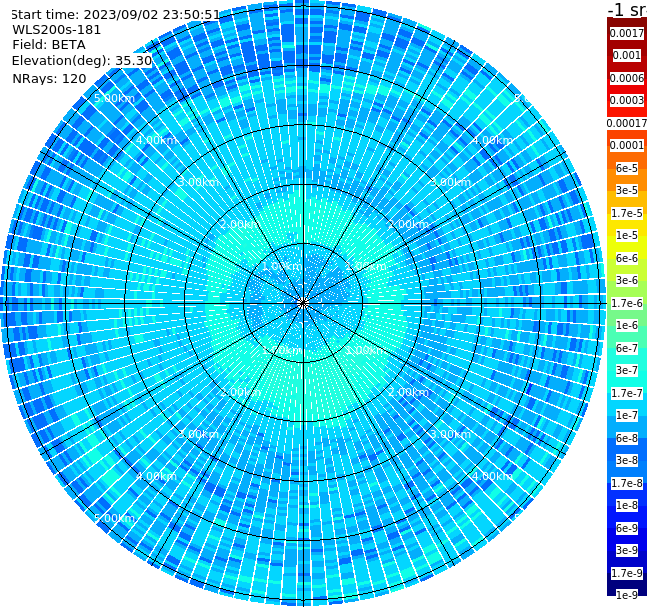The width and height of the screenshot is (647, 607).
Task: Select the 'WLS200s-181' instrument label
Action: pos(57,30)
